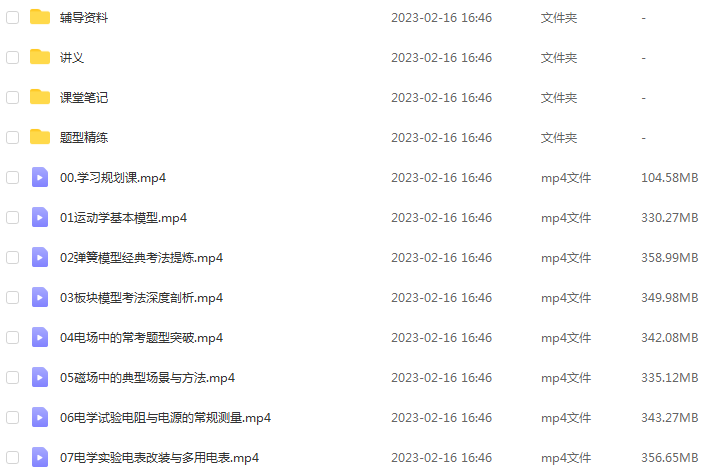
Task: Select checkbox for 04电场中的常考题型突破.mp4
Action: click(x=12, y=337)
